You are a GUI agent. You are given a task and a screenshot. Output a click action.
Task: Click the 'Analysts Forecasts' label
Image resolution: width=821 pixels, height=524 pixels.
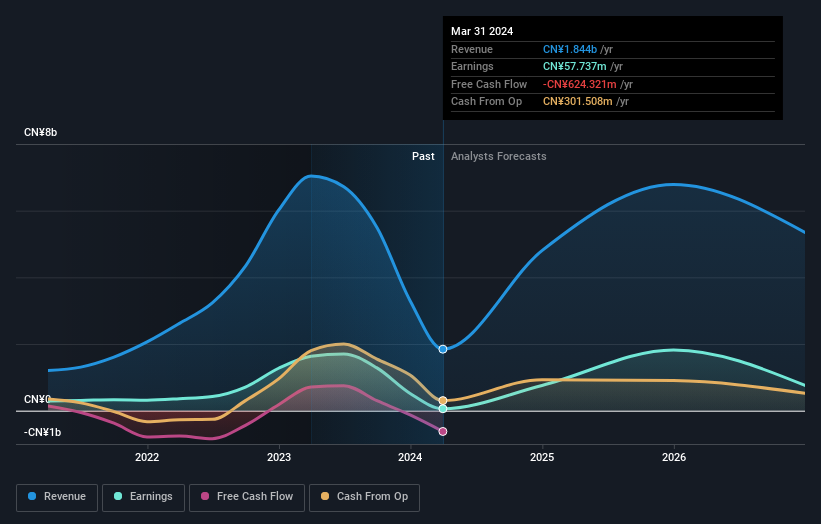click(498, 156)
